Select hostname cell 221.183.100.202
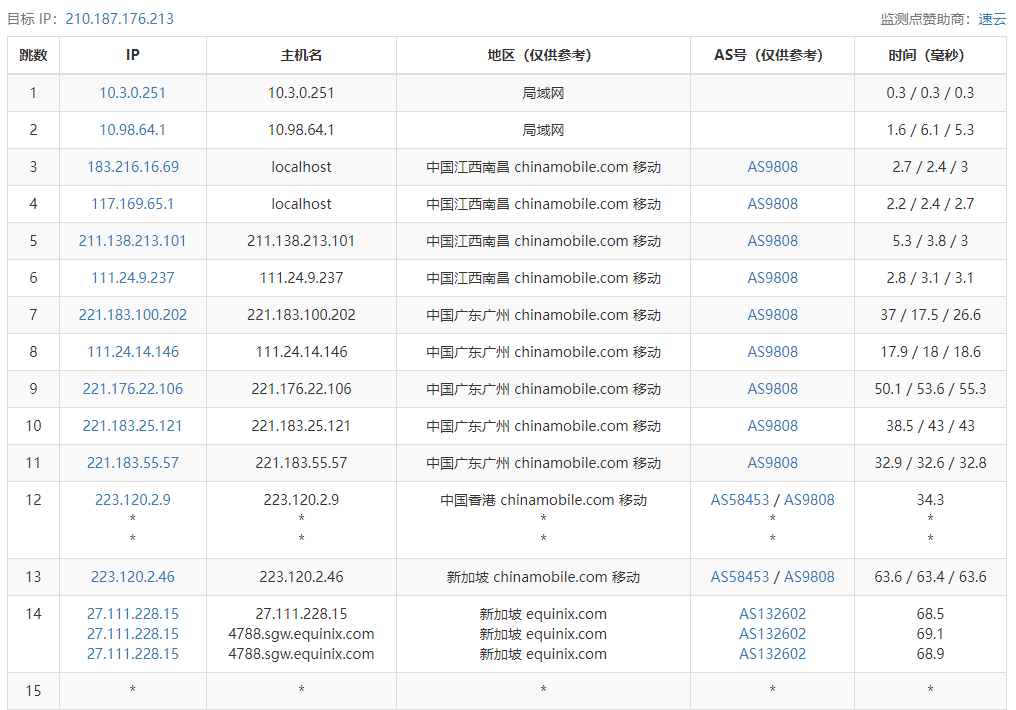 click(301, 314)
